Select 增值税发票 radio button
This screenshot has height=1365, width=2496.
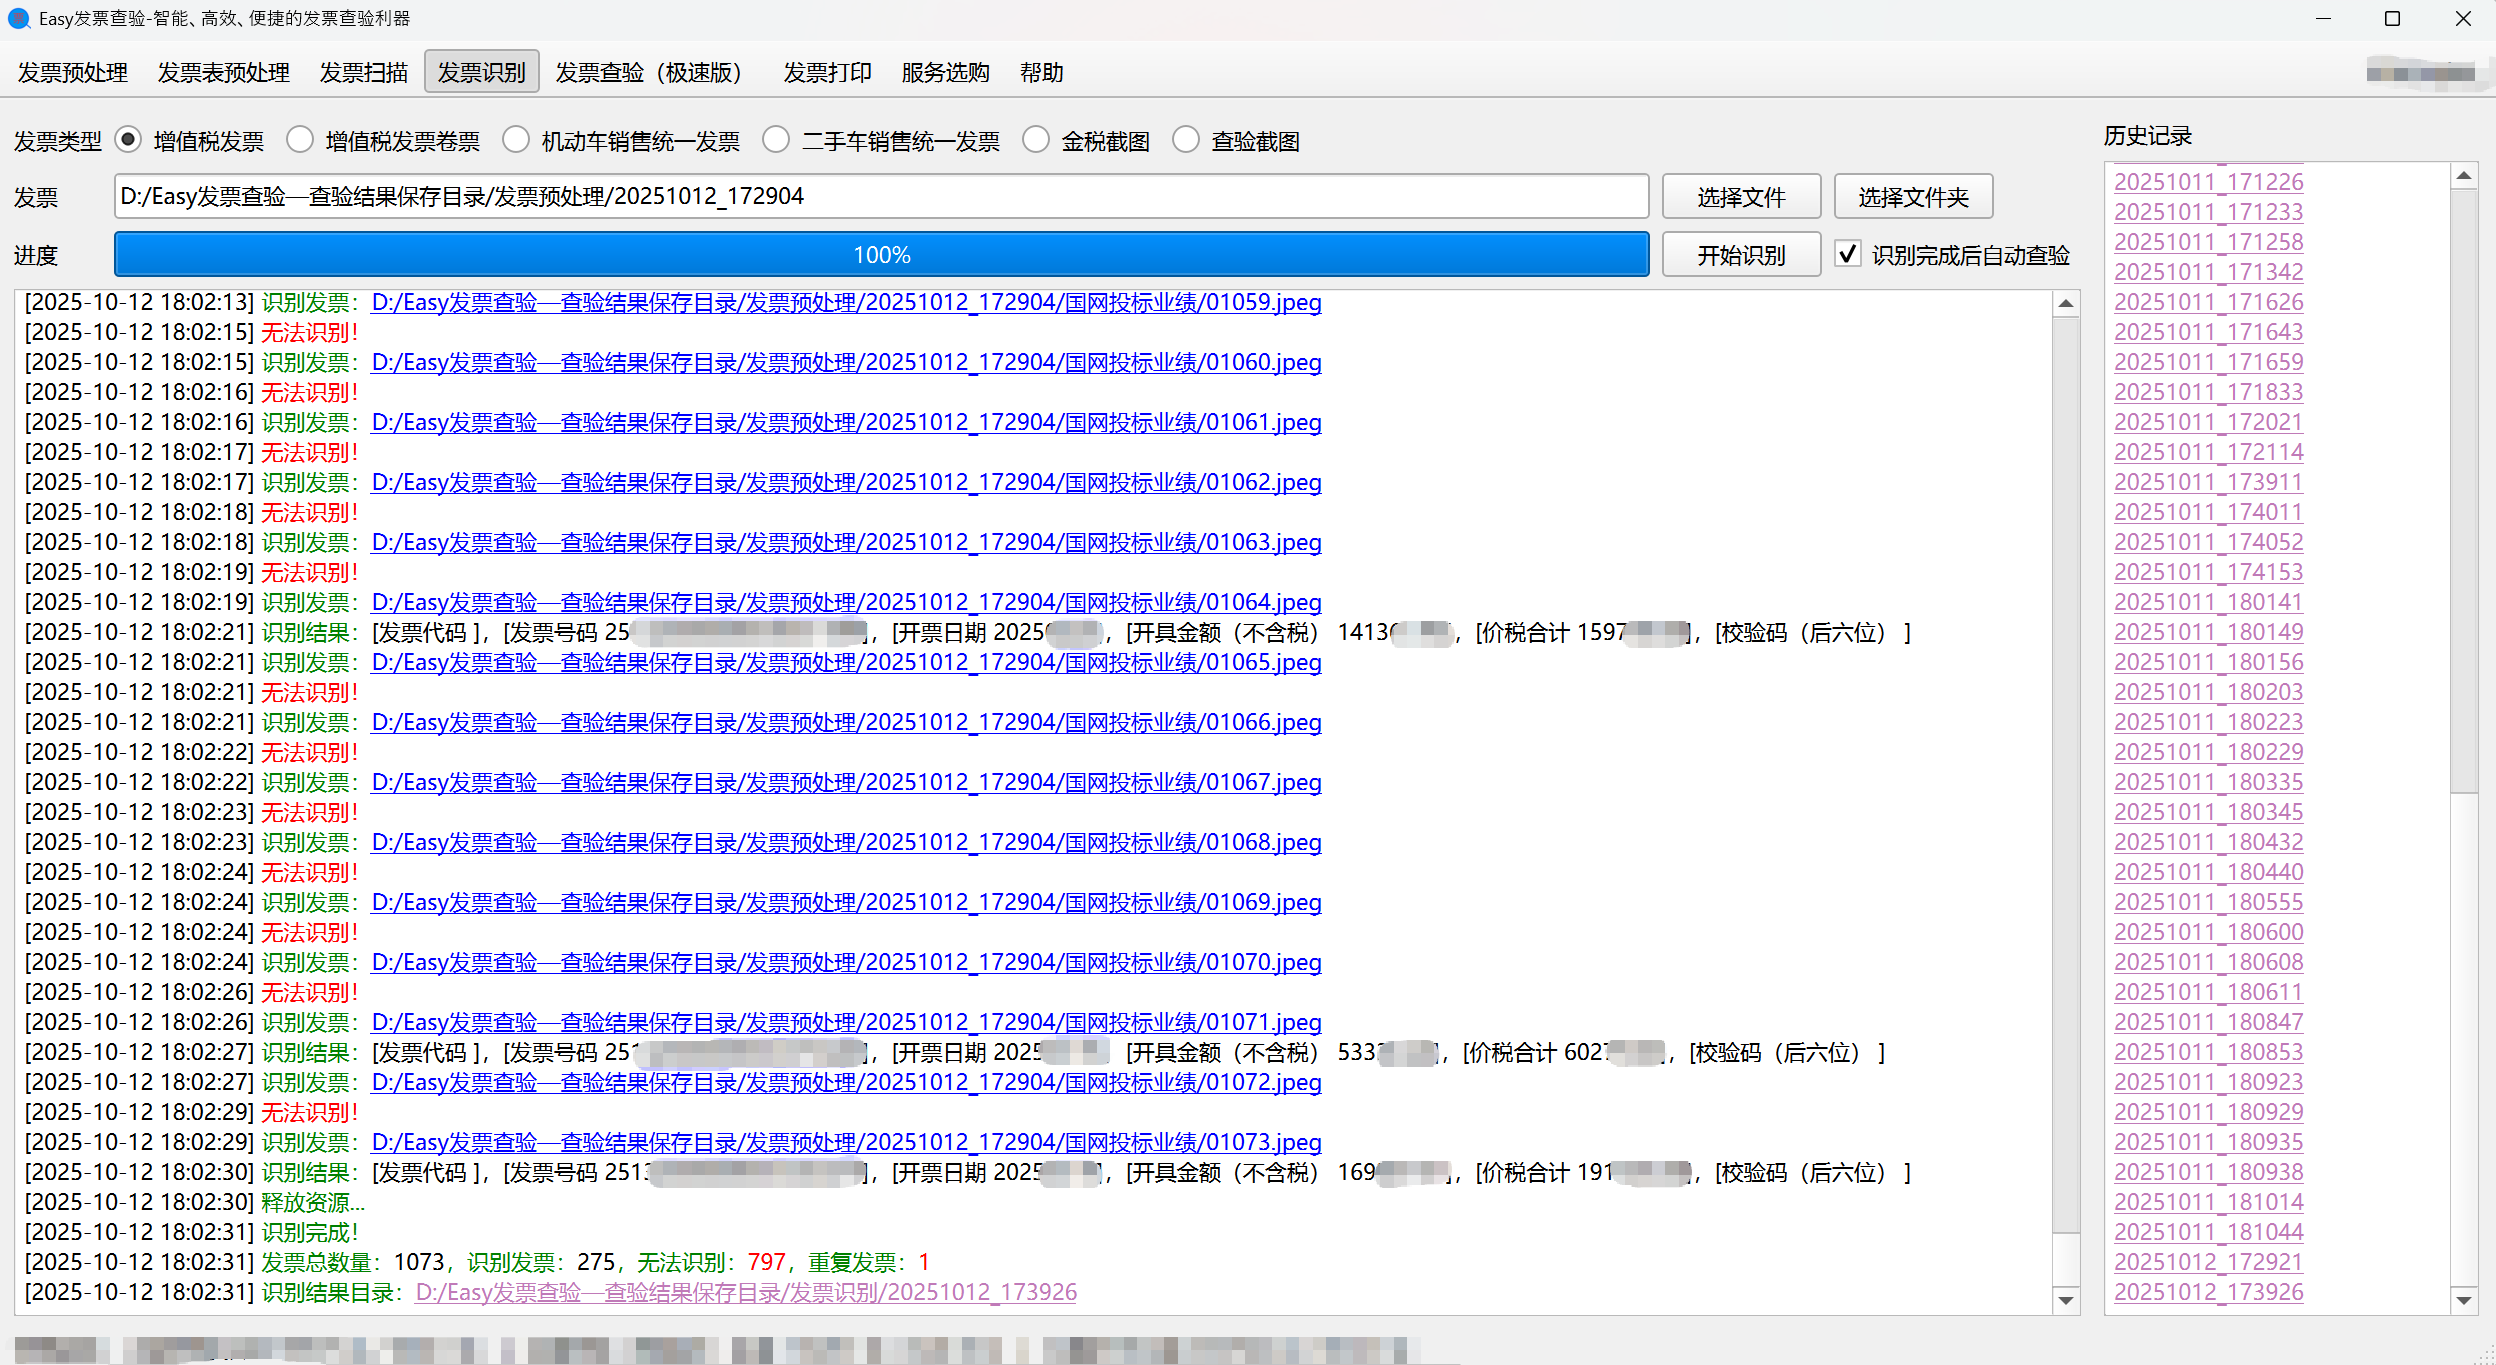click(x=129, y=140)
